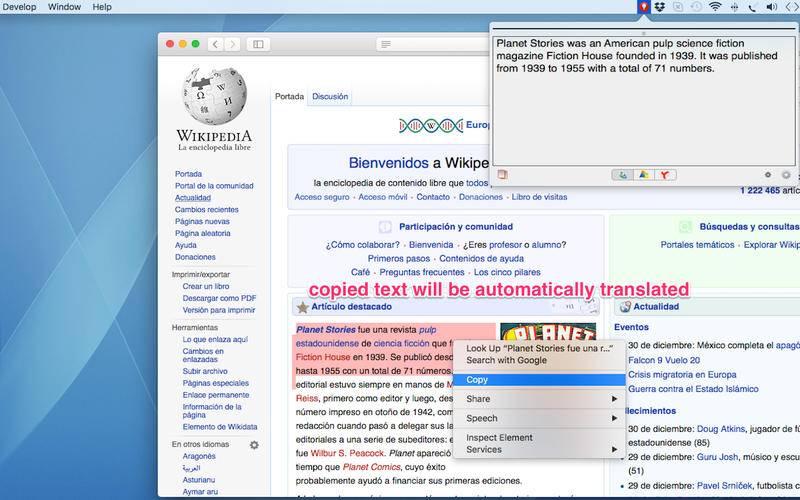This screenshot has width=800, height=500.
Task: Expand the Share submenu arrow
Action: point(614,399)
